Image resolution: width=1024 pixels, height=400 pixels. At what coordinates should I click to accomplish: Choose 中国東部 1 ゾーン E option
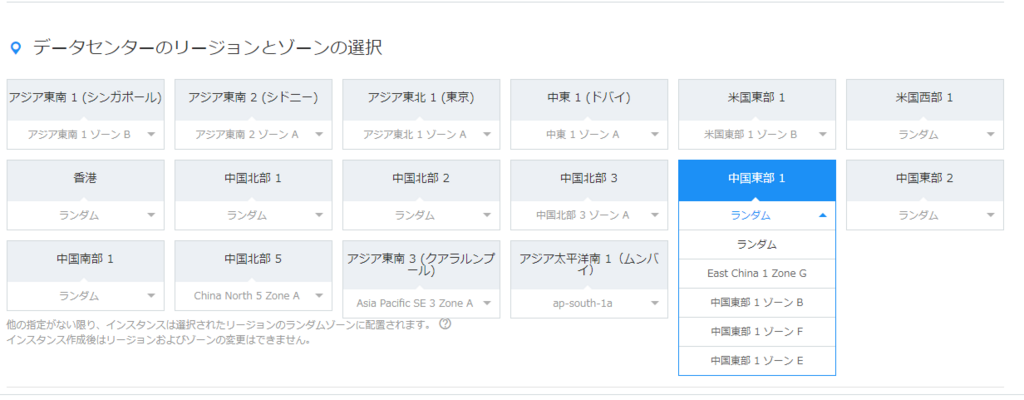(x=757, y=360)
